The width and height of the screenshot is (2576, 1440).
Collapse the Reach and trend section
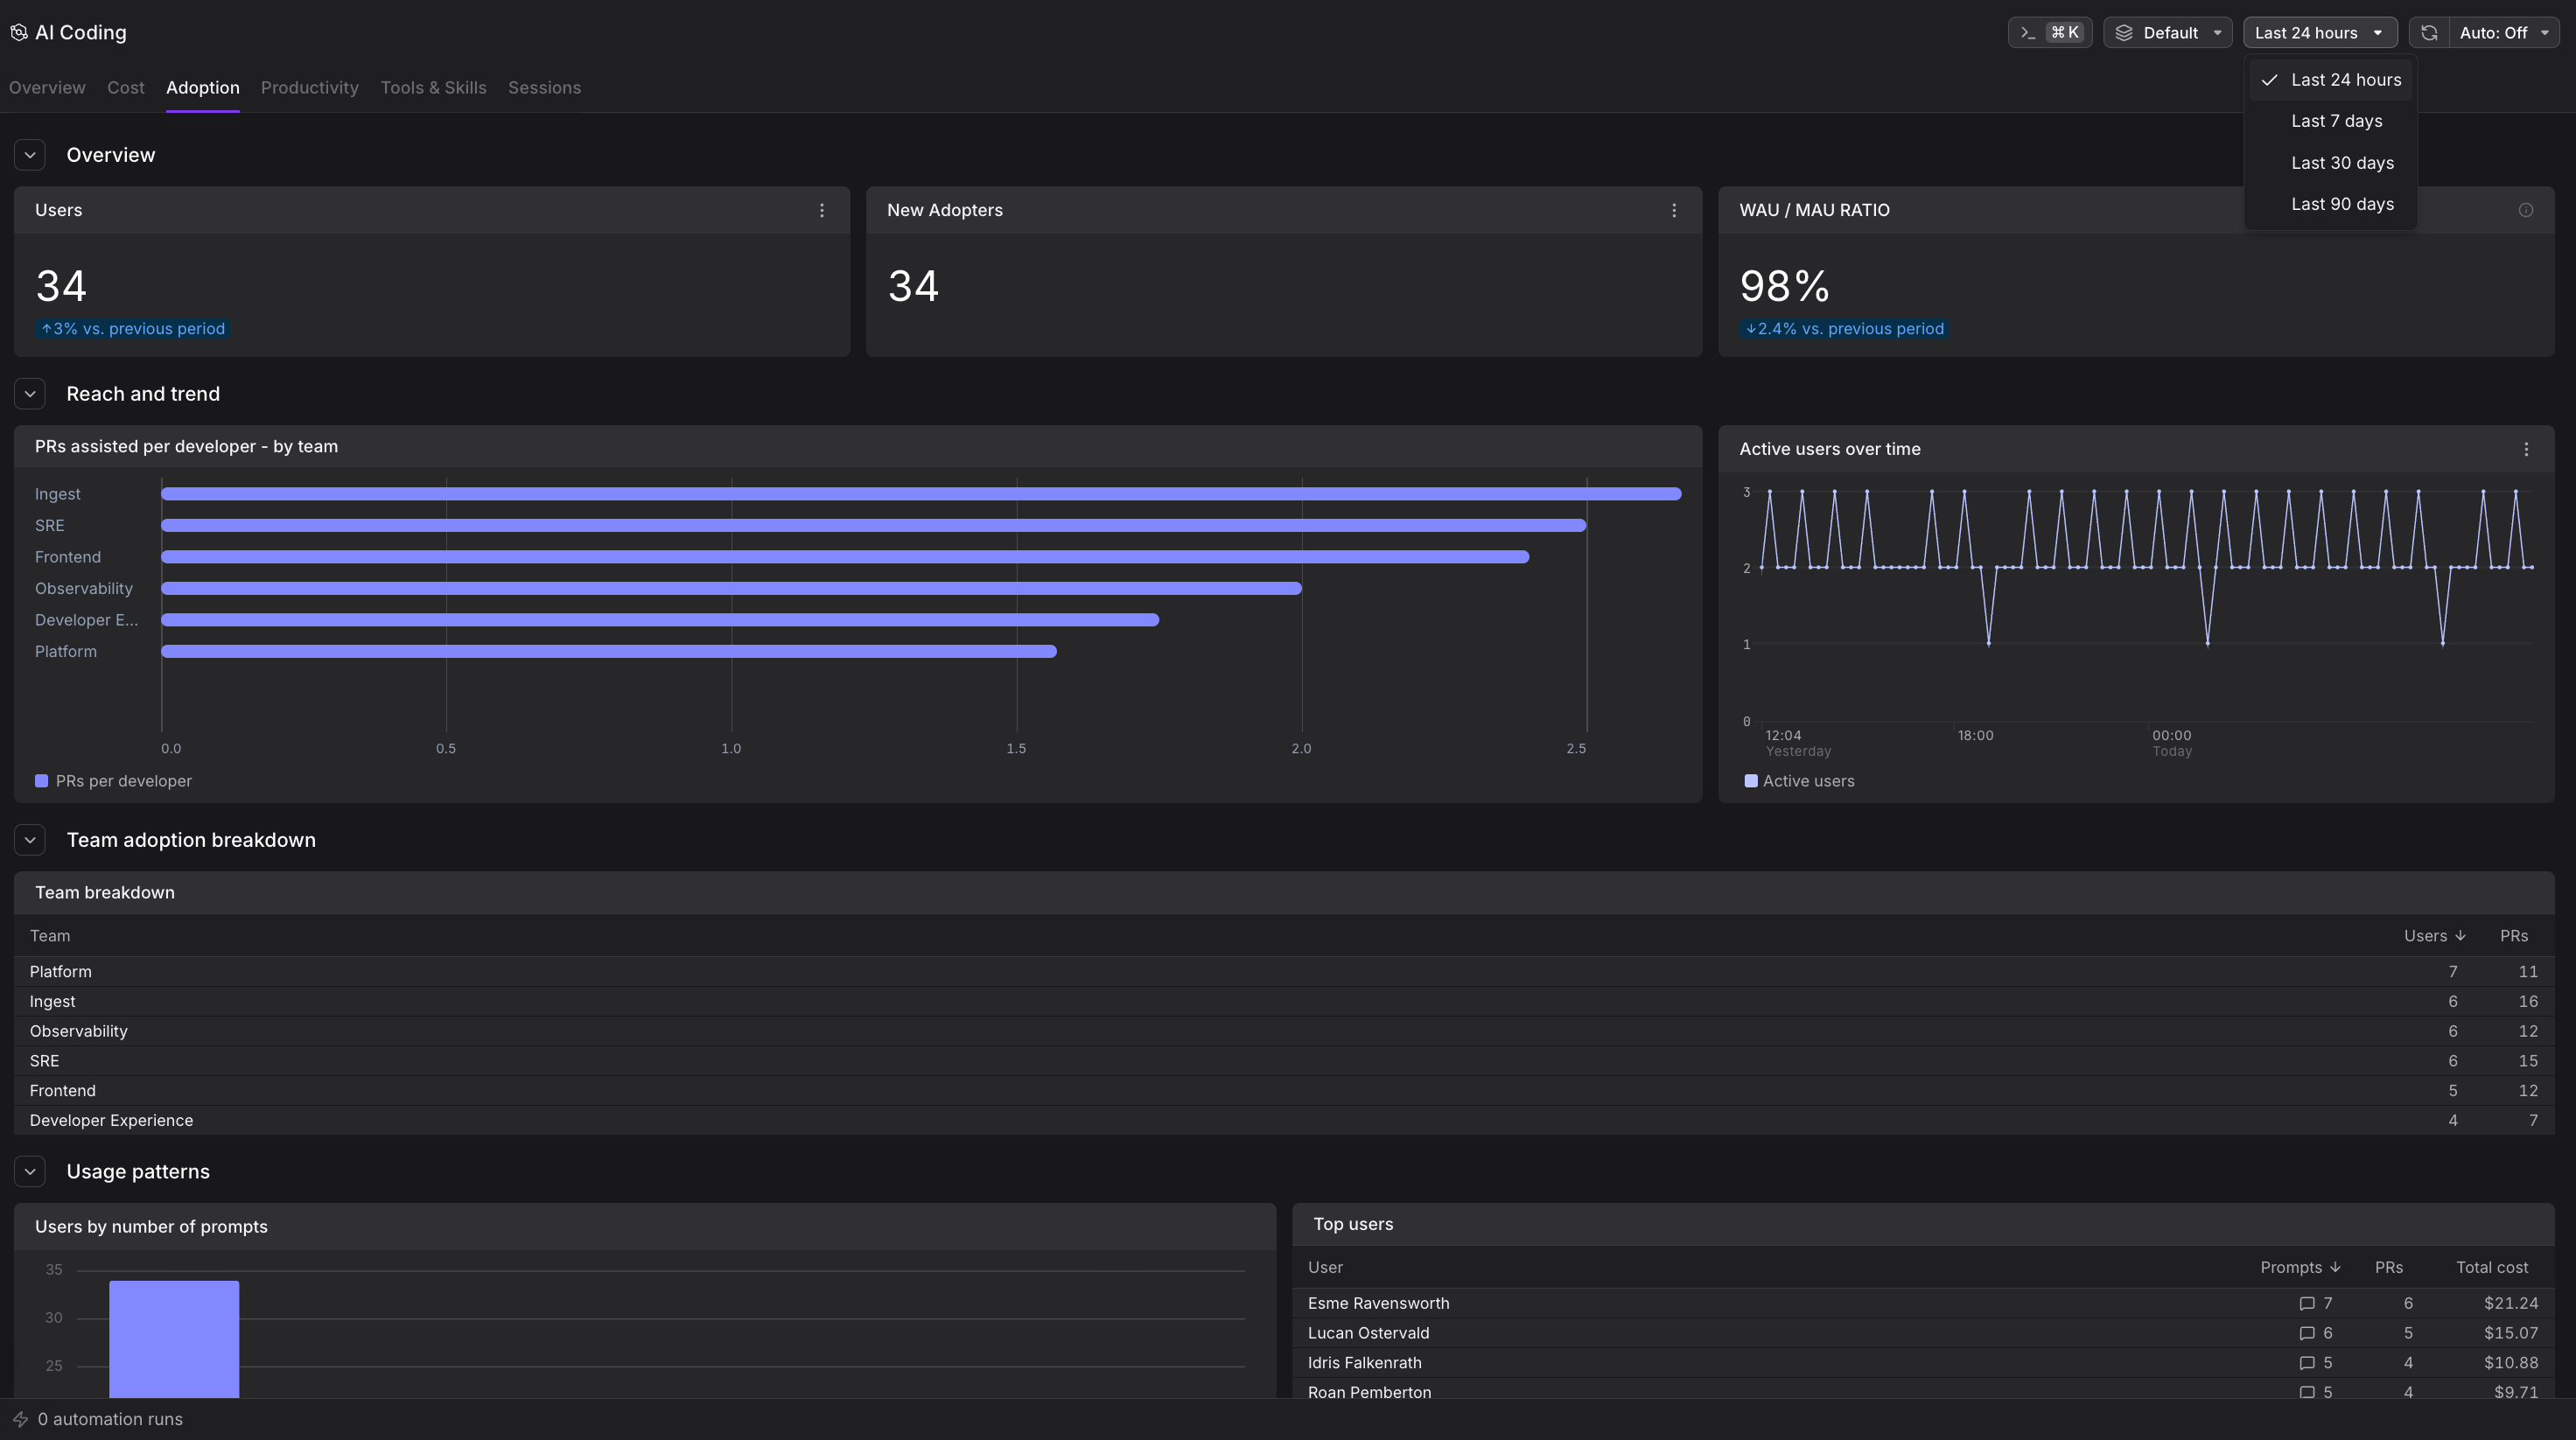30,394
